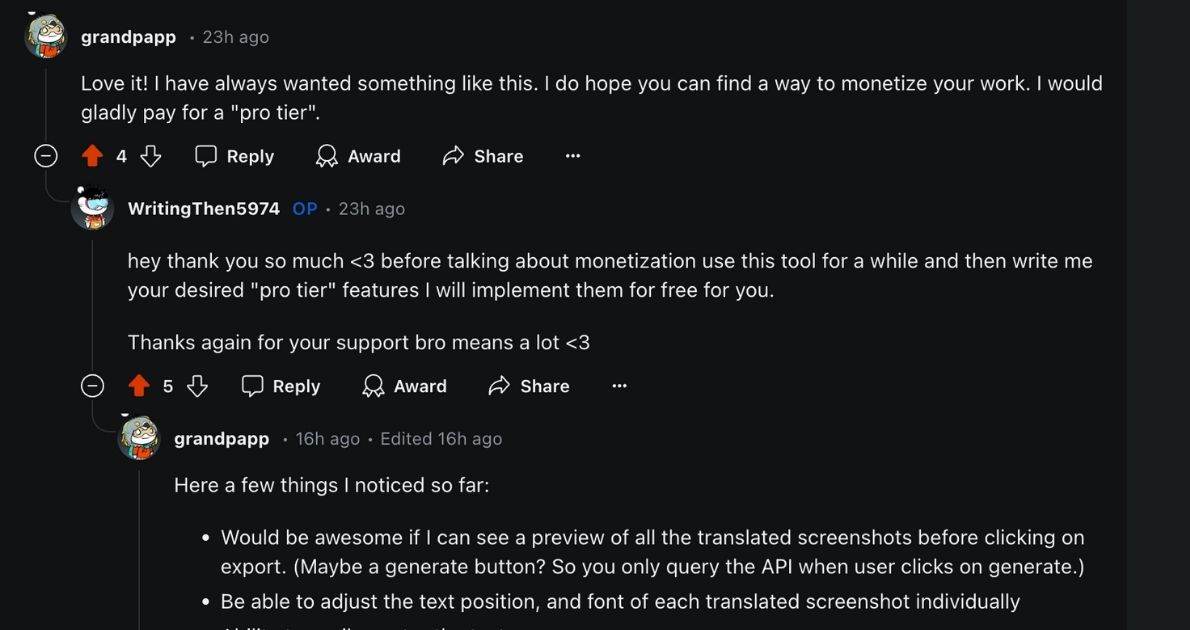
Task: Open the ellipsis dropdown on the top comment
Action: coord(573,156)
